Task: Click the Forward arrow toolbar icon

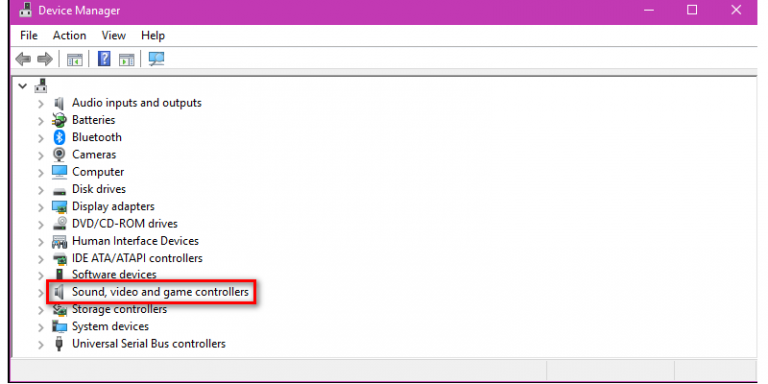Action: pyautogui.click(x=45, y=59)
